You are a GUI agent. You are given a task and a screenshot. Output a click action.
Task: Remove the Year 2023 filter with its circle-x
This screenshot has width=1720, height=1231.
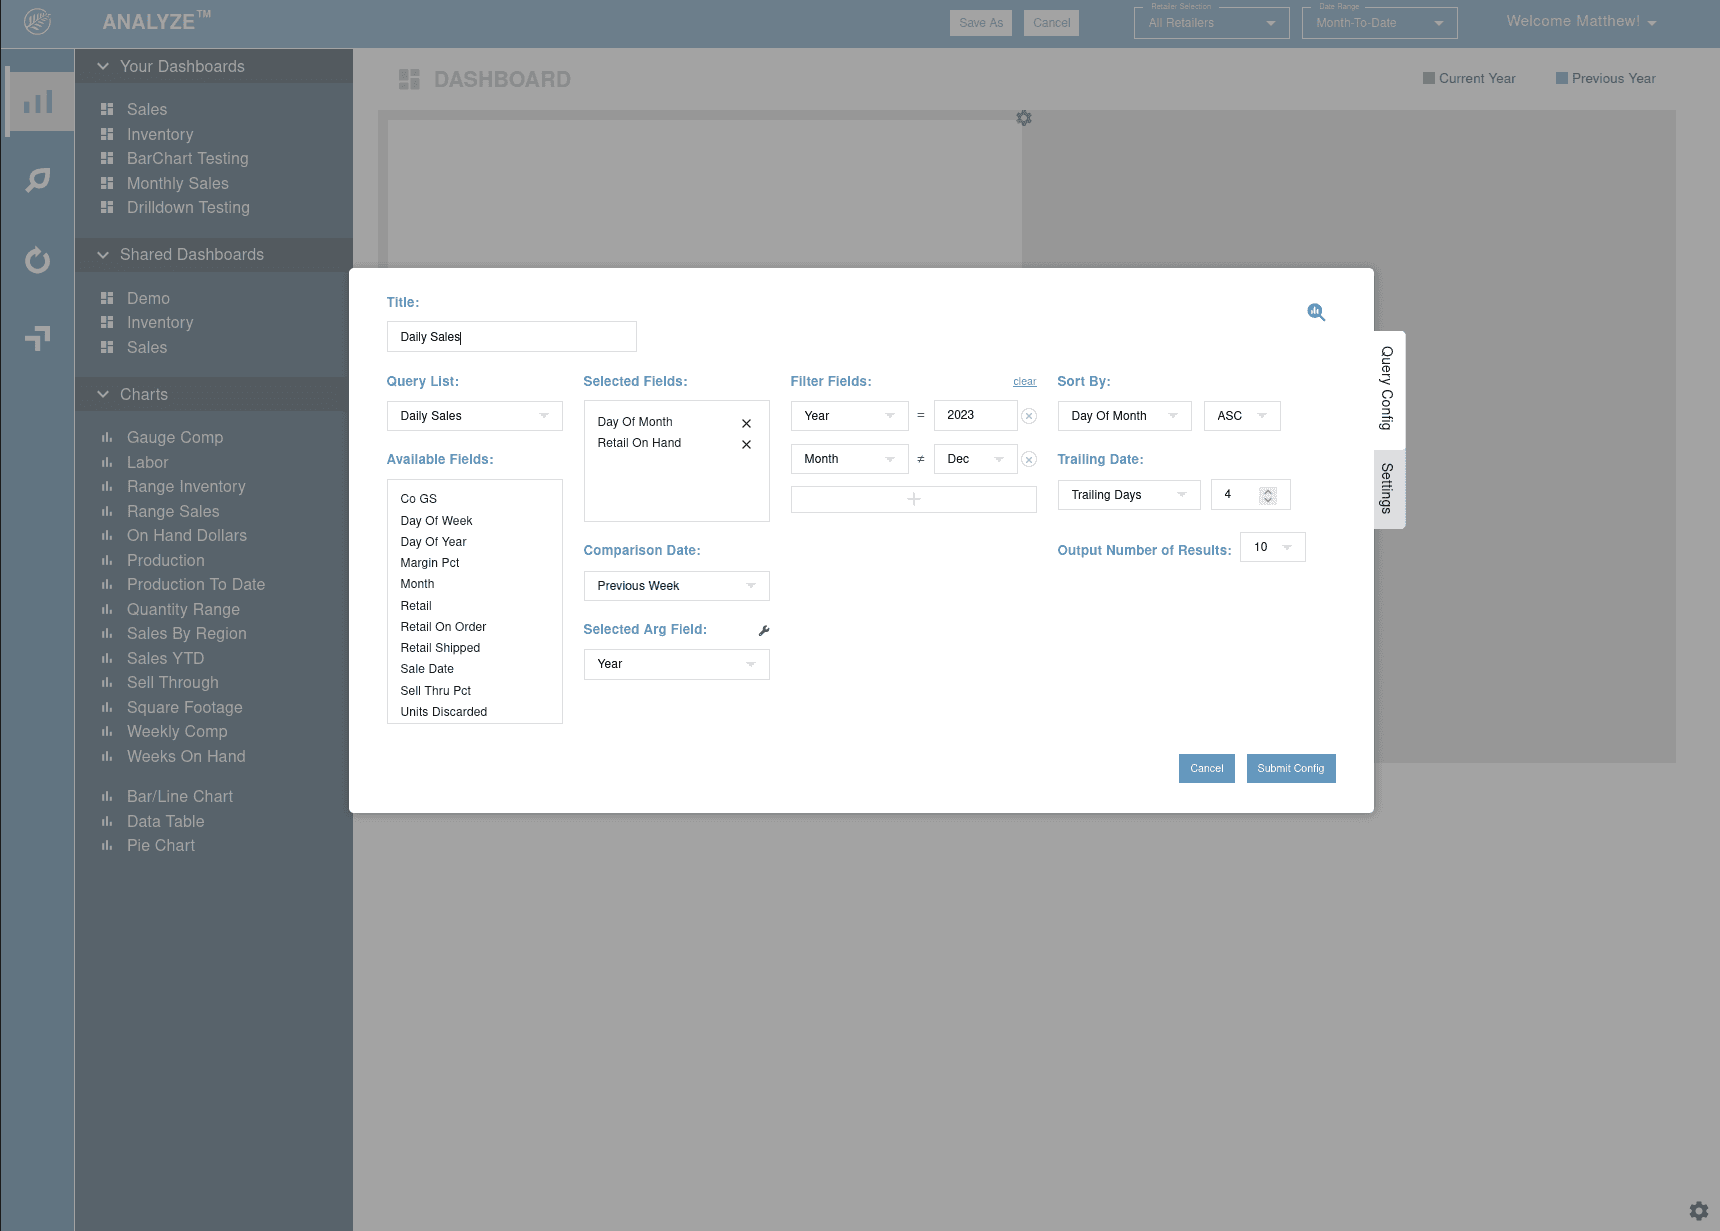[1029, 415]
